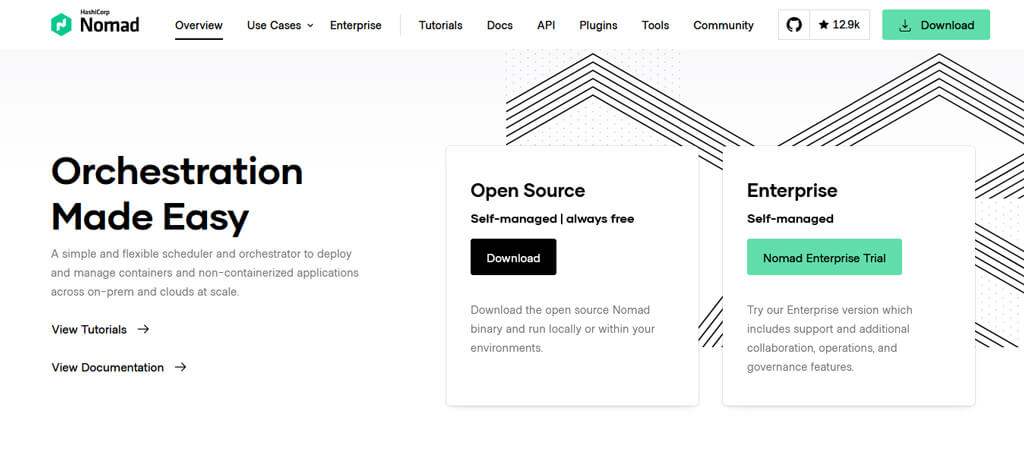The width and height of the screenshot is (1024, 469).
Task: Click 'Download the open source Nomad' description
Action: pyautogui.click(x=562, y=329)
